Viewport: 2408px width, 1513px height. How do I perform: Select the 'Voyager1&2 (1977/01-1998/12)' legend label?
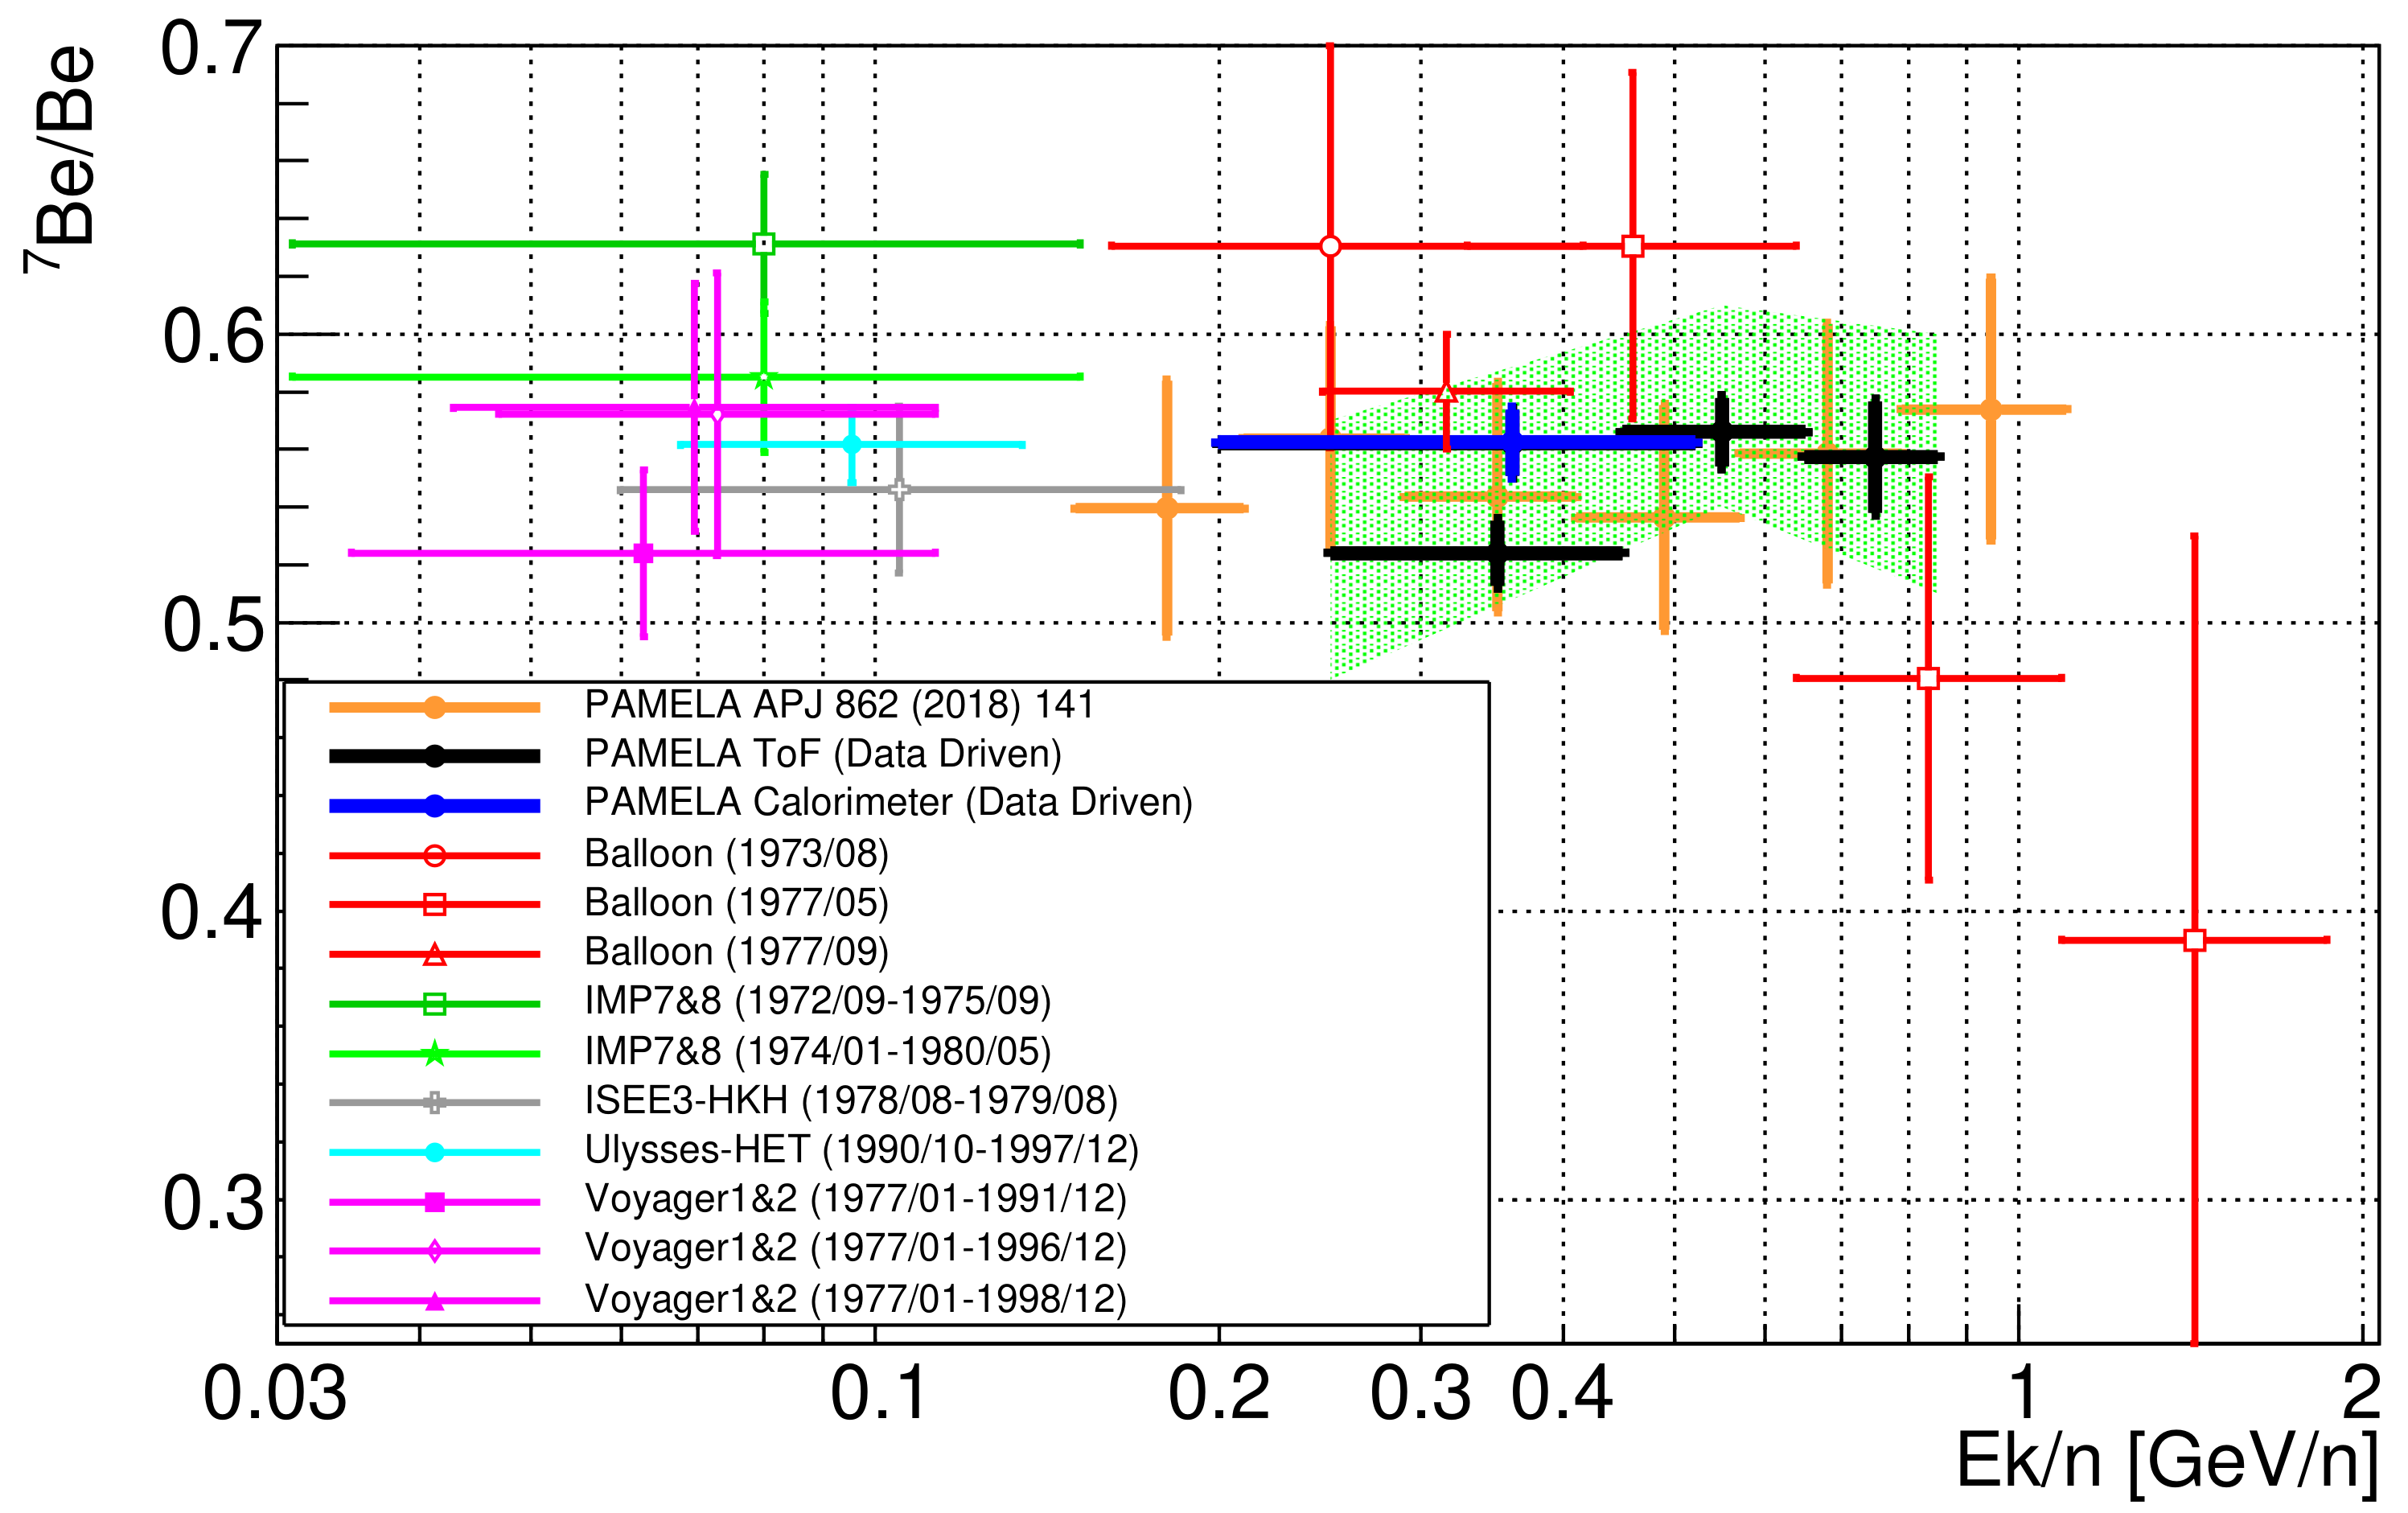(x=855, y=1299)
